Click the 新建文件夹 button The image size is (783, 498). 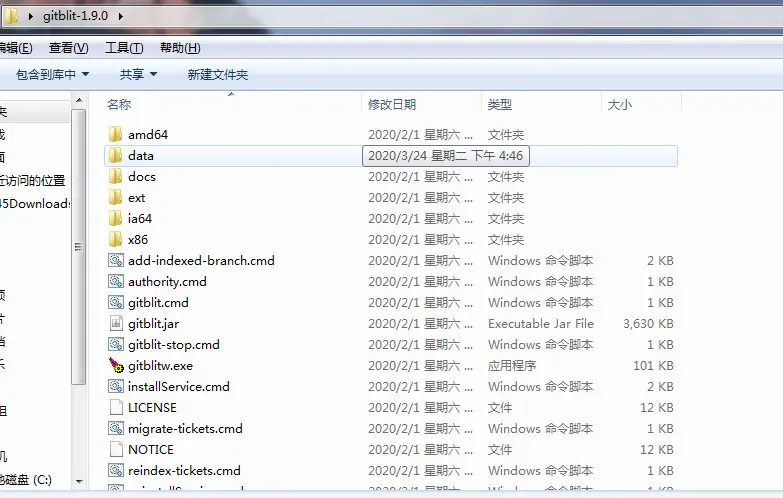click(218, 74)
